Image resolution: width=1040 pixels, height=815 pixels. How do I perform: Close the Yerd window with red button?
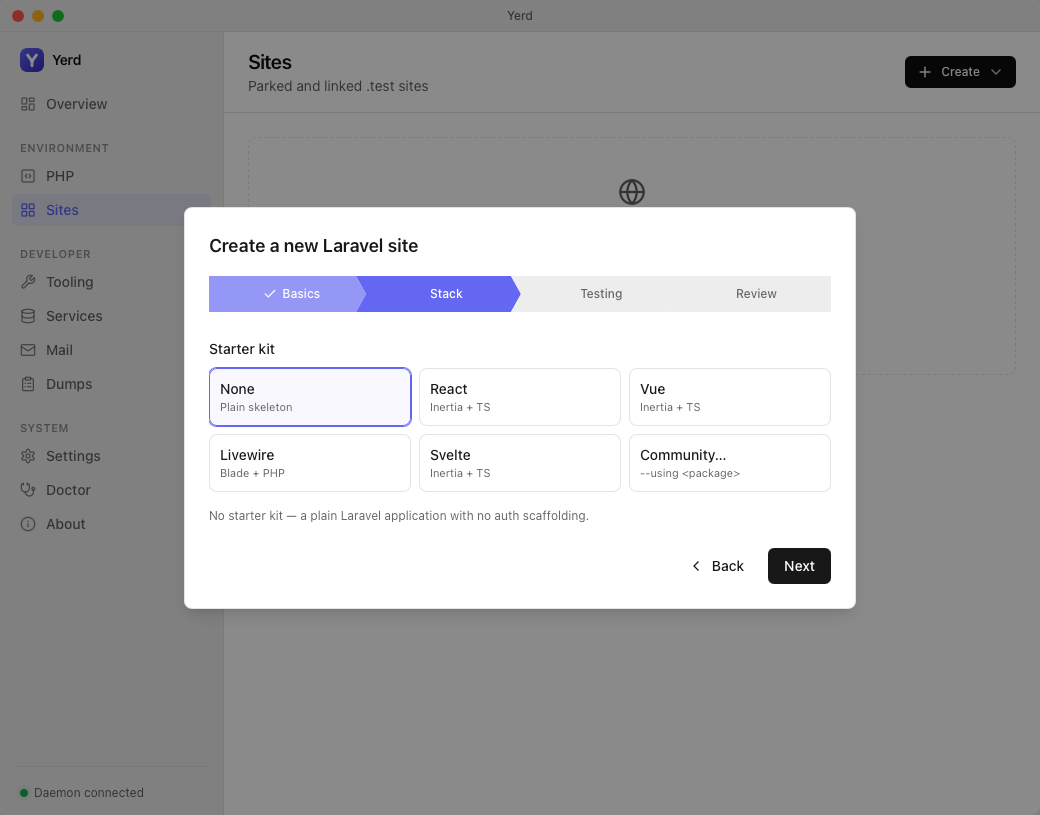[x=18, y=16]
